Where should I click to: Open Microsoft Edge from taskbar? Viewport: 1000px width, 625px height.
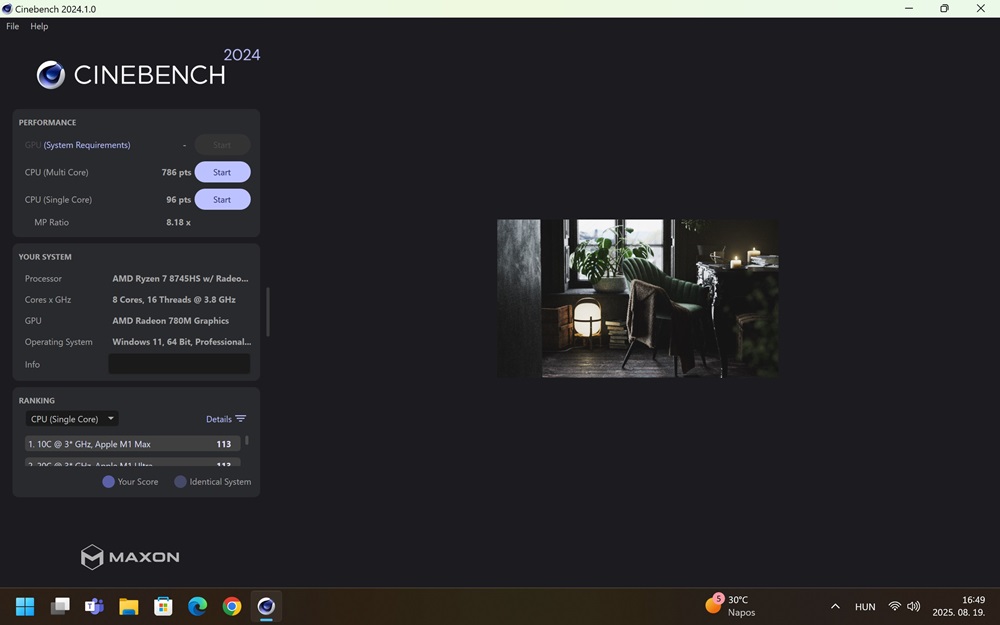click(x=197, y=606)
